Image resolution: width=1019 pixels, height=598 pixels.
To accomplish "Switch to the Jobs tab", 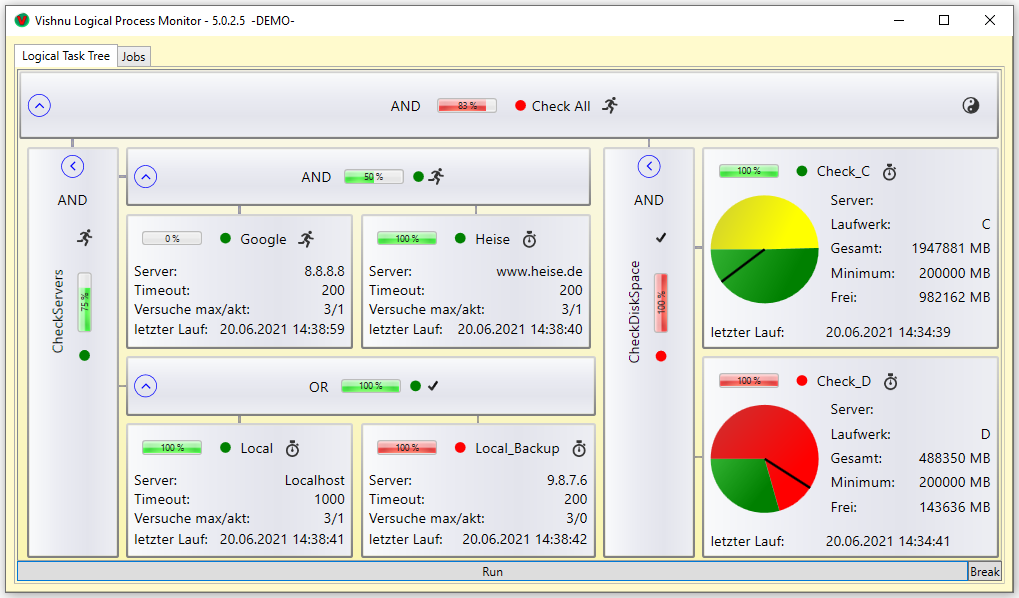I will tap(133, 57).
